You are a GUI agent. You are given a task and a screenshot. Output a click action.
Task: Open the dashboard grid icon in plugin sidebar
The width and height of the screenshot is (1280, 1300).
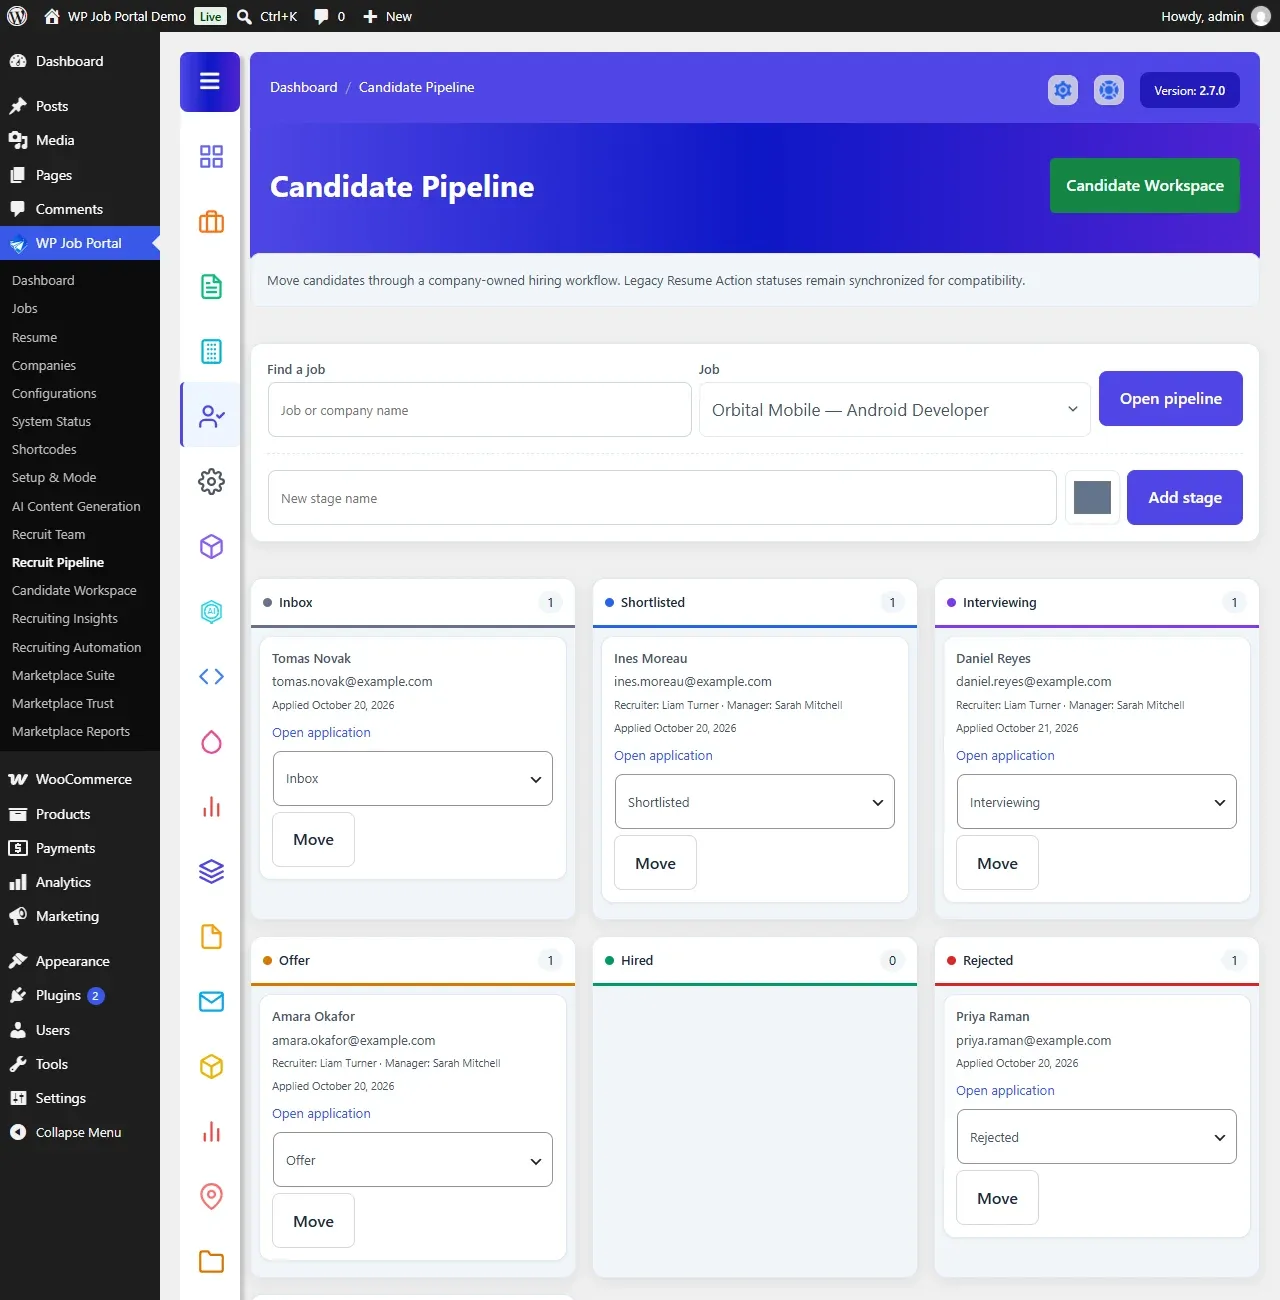tap(211, 156)
